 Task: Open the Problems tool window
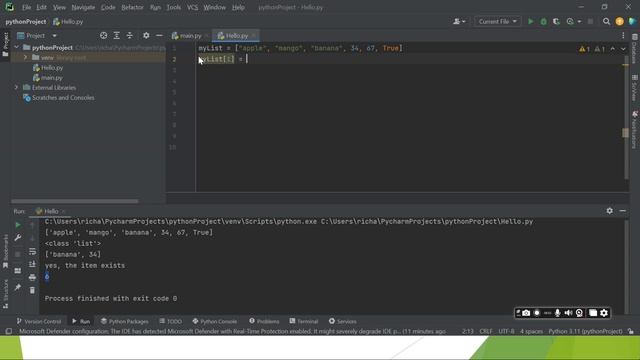tap(264, 321)
